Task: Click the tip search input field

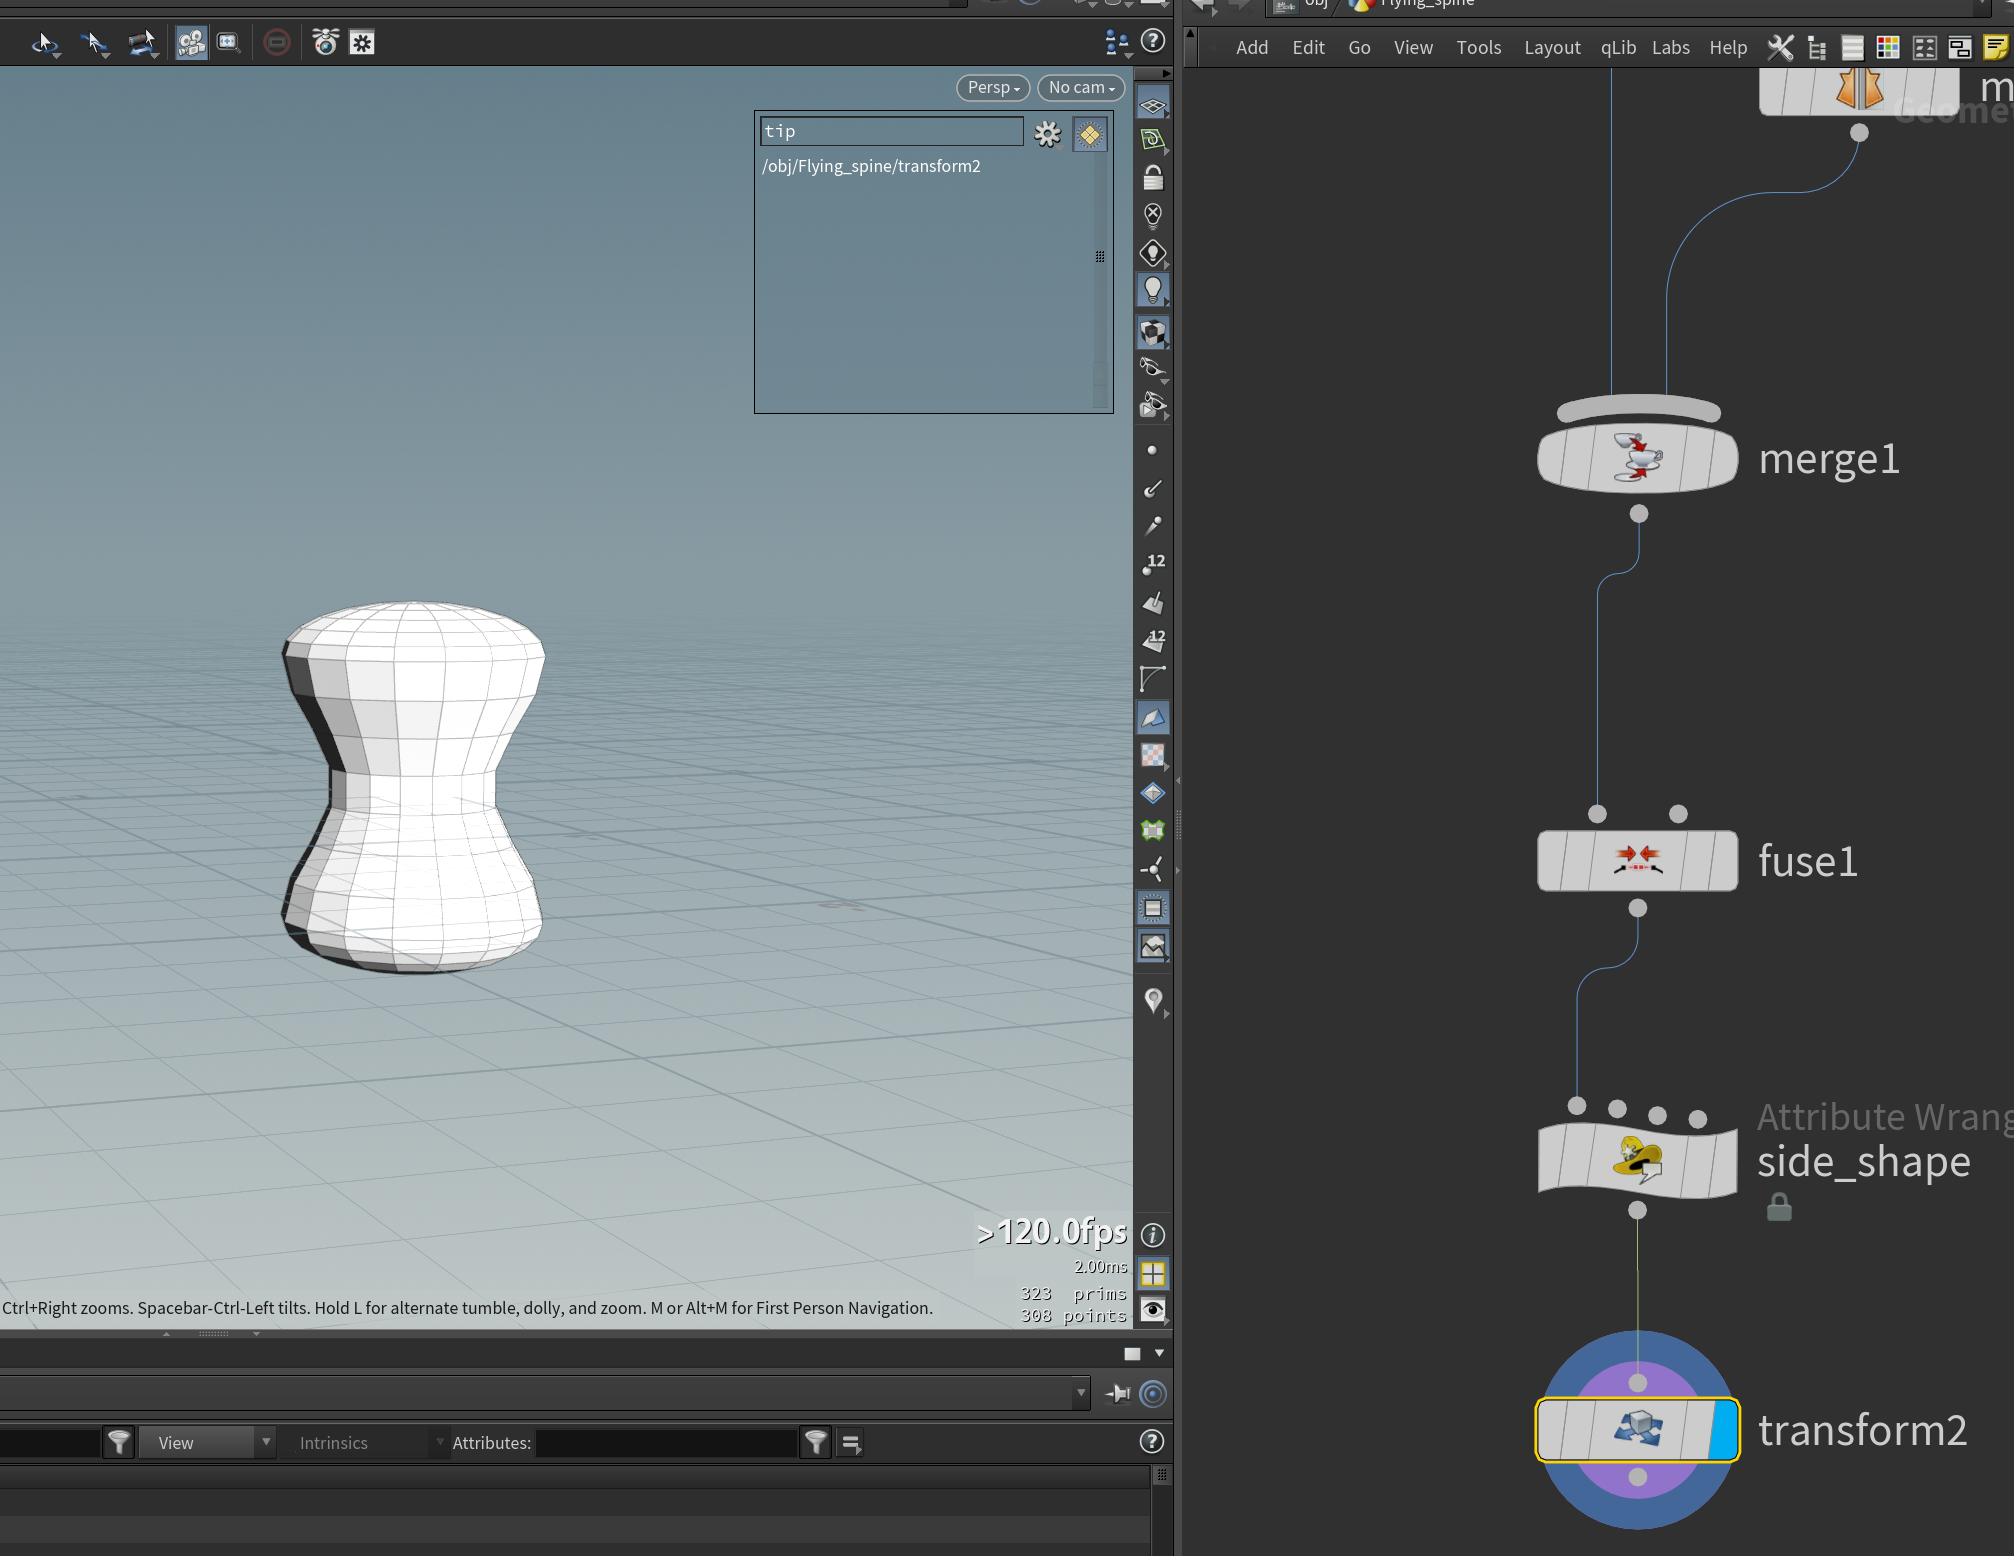Action: coord(891,131)
